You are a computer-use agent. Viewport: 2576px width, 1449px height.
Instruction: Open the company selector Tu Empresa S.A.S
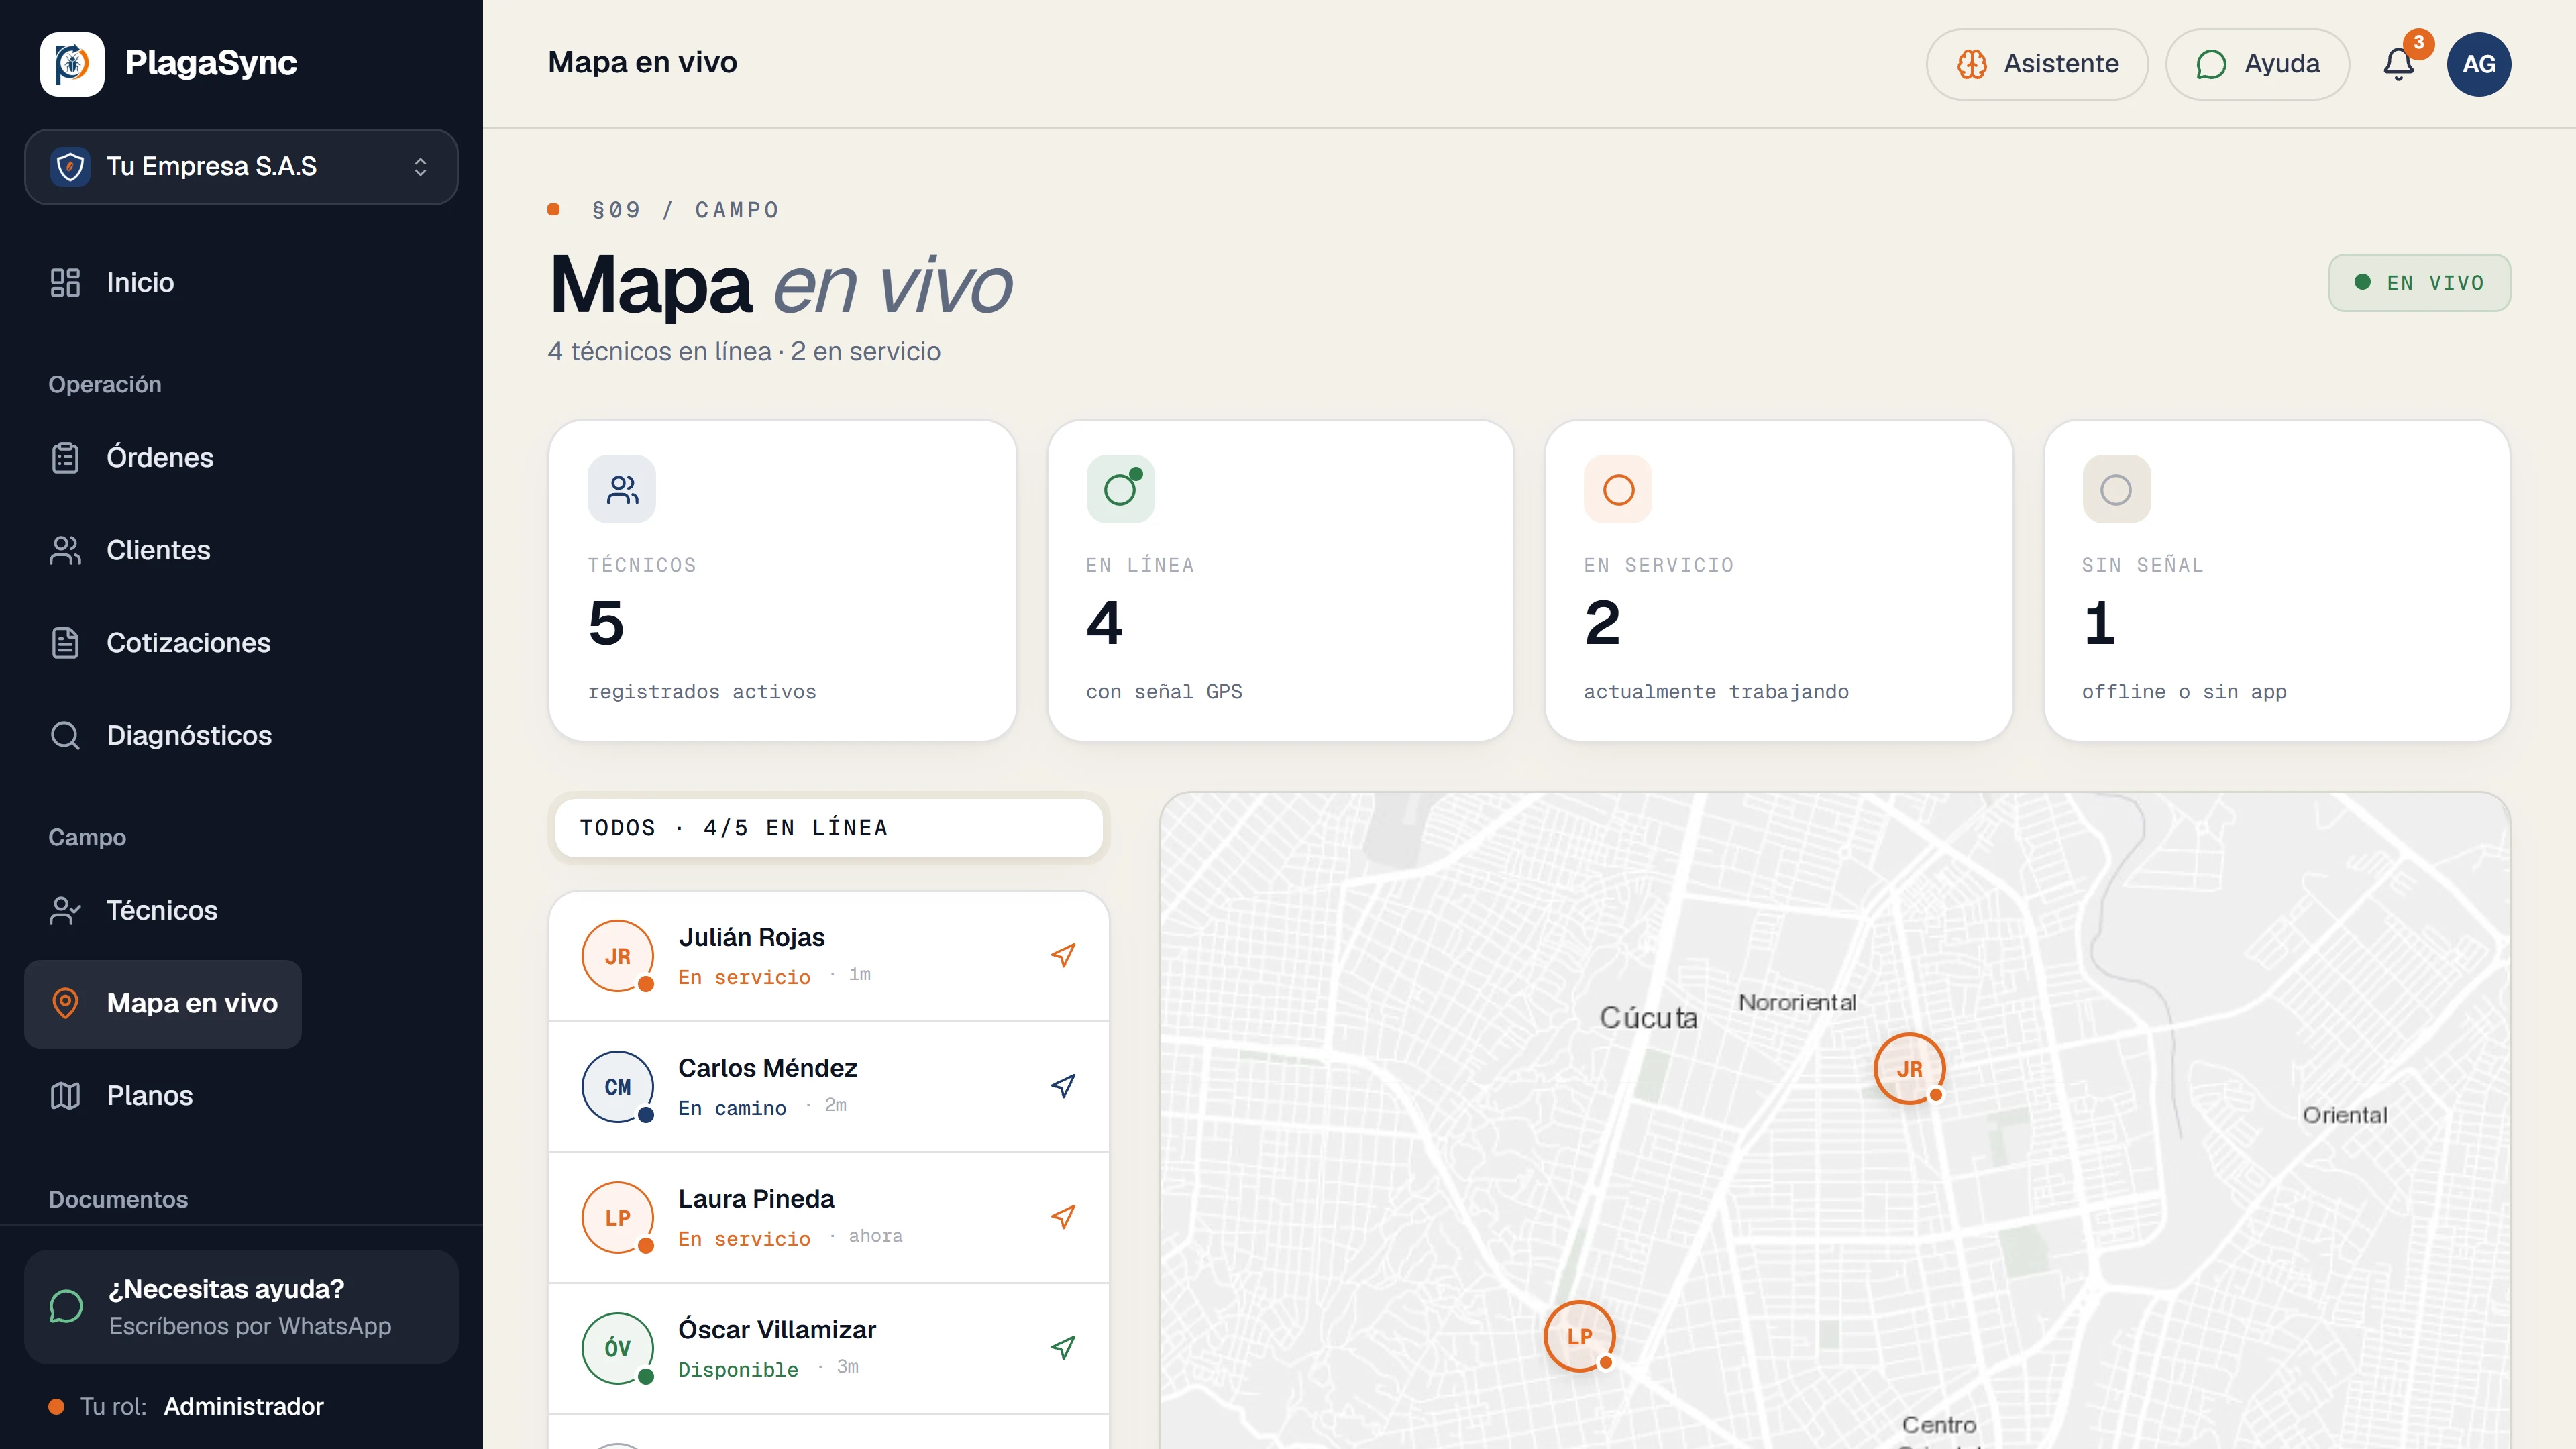tap(241, 167)
